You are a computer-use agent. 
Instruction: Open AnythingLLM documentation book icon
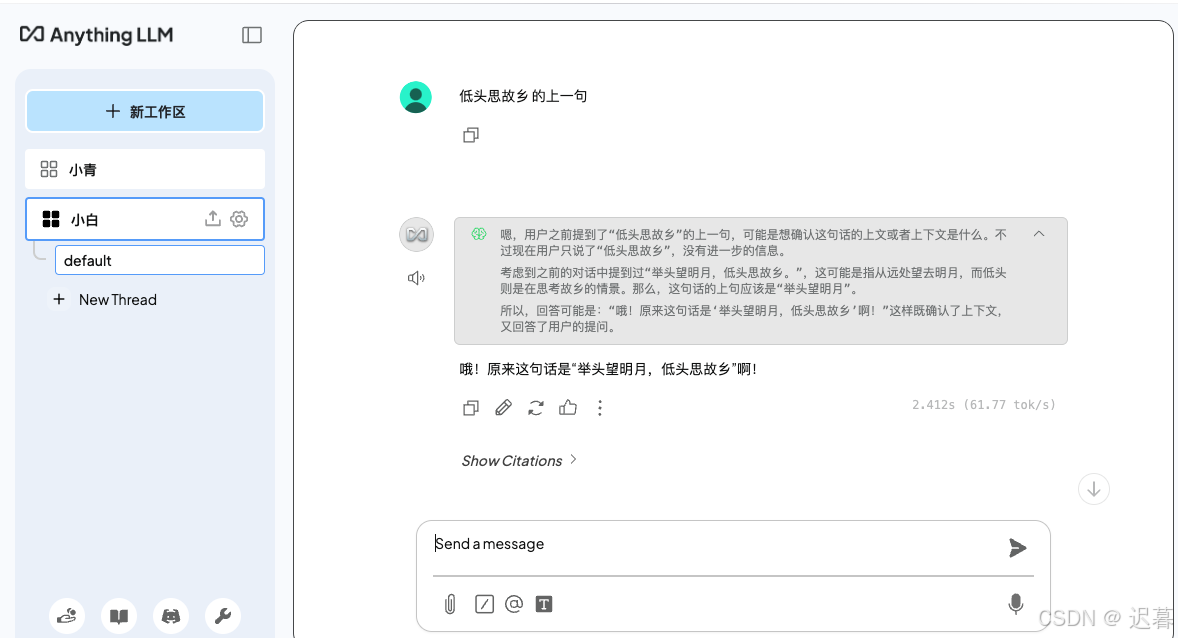(119, 616)
